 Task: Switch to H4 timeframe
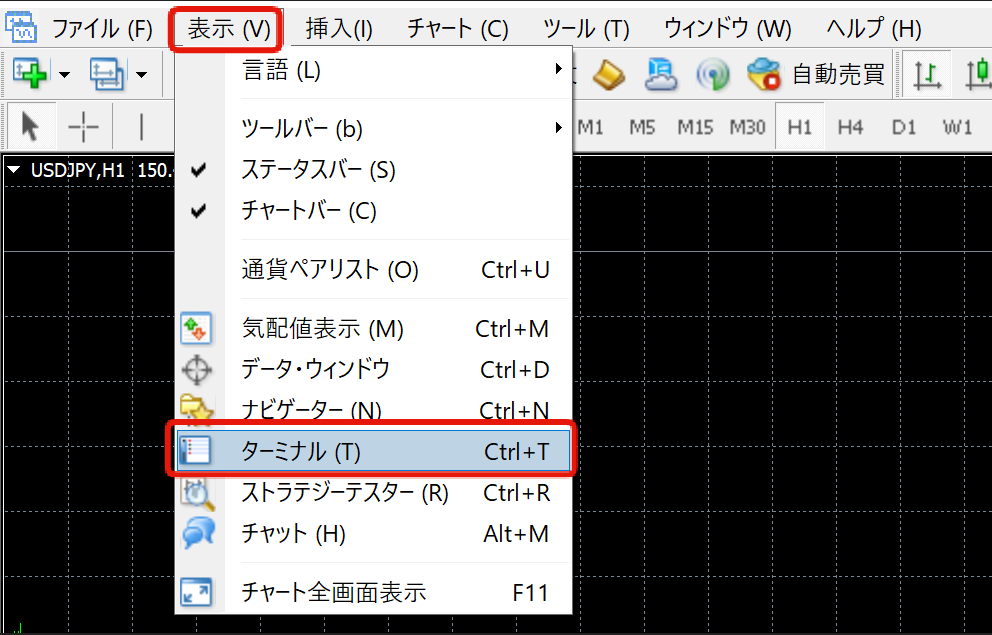click(850, 127)
